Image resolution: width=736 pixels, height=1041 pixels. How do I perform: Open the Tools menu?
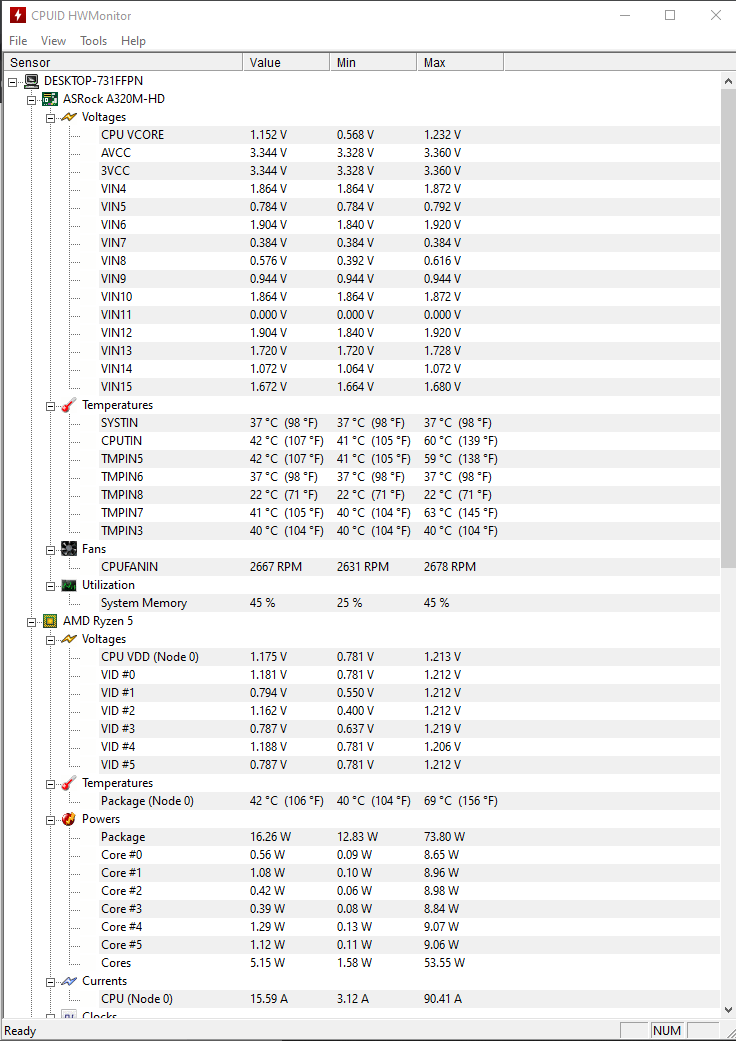(94, 40)
